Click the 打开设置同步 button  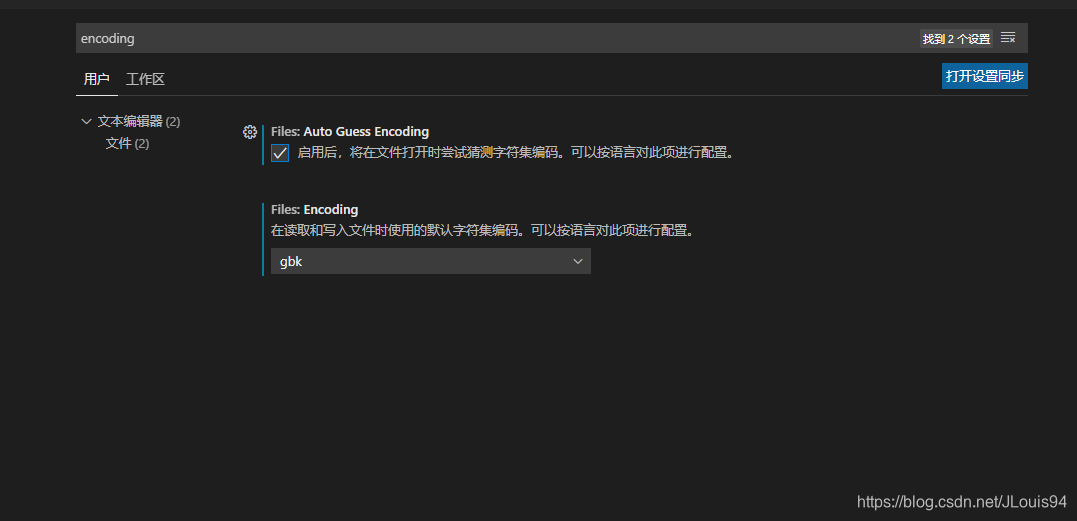click(984, 76)
